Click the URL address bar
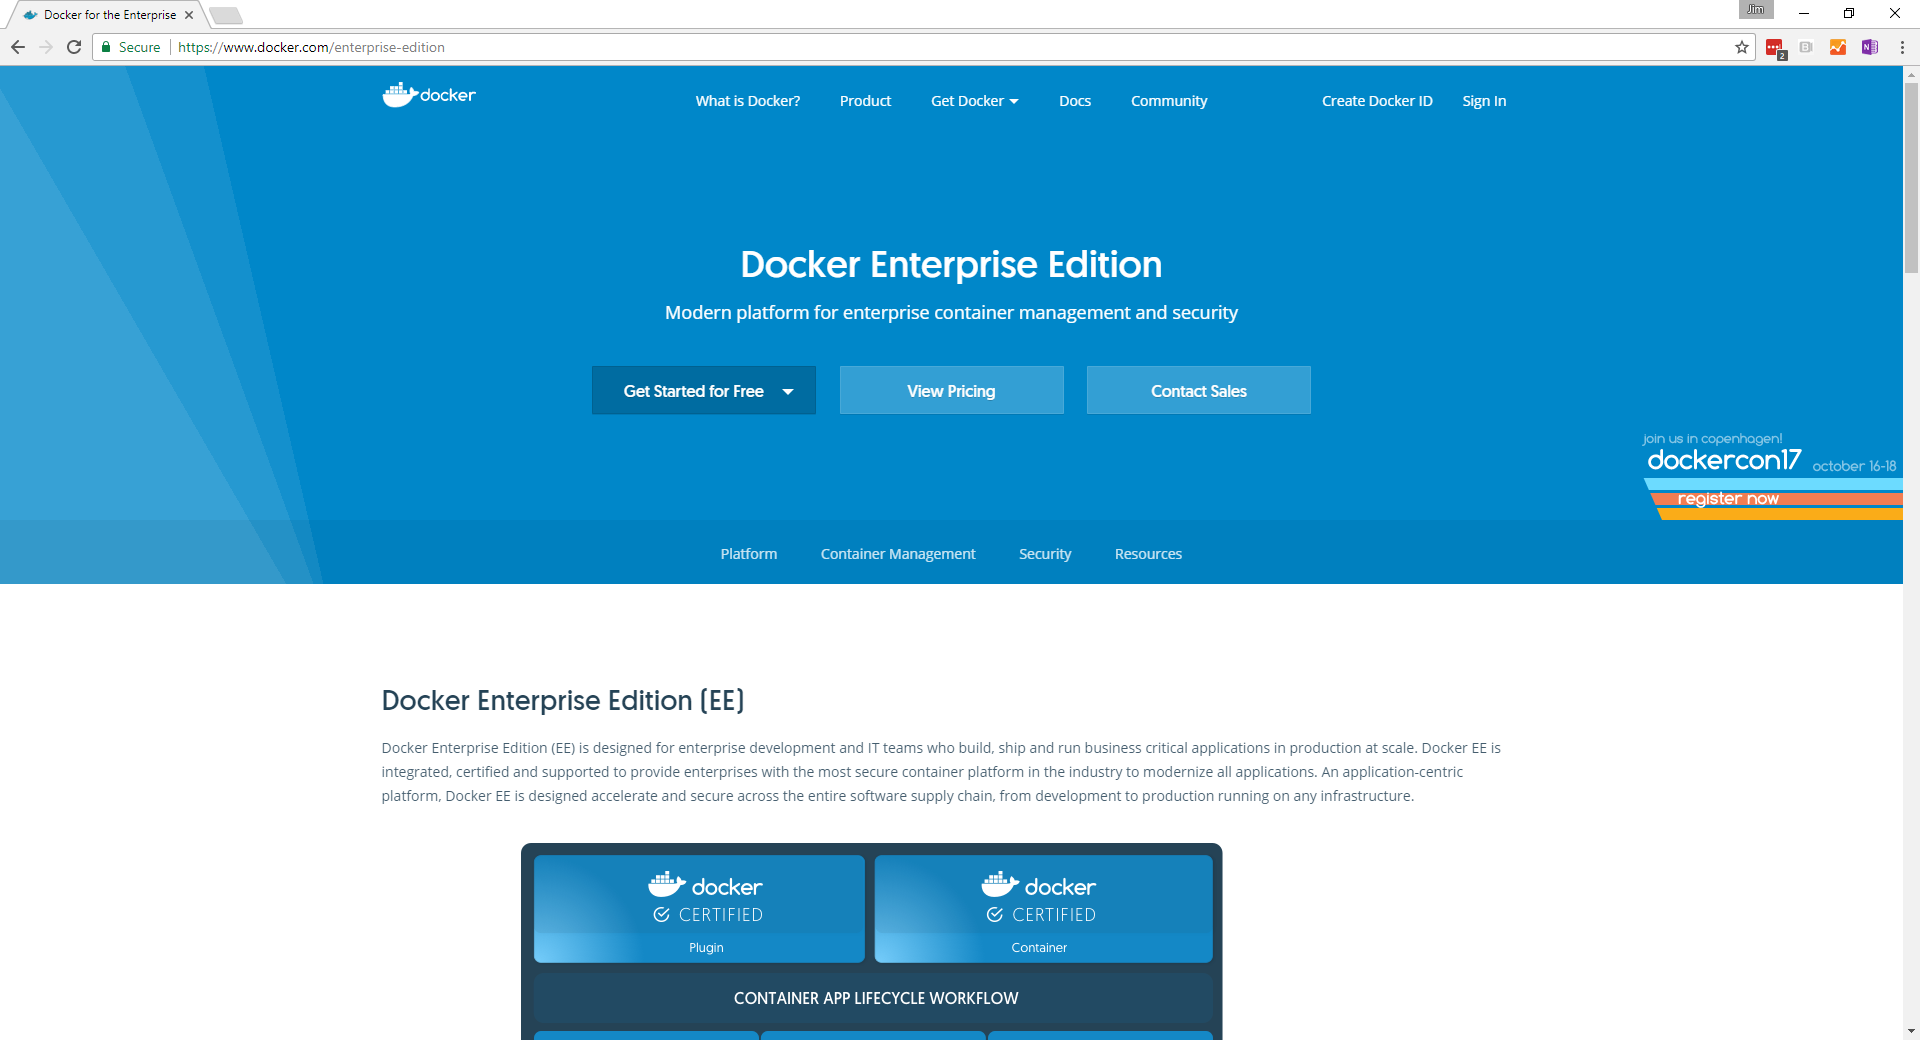This screenshot has height=1040, width=1920. (900, 47)
